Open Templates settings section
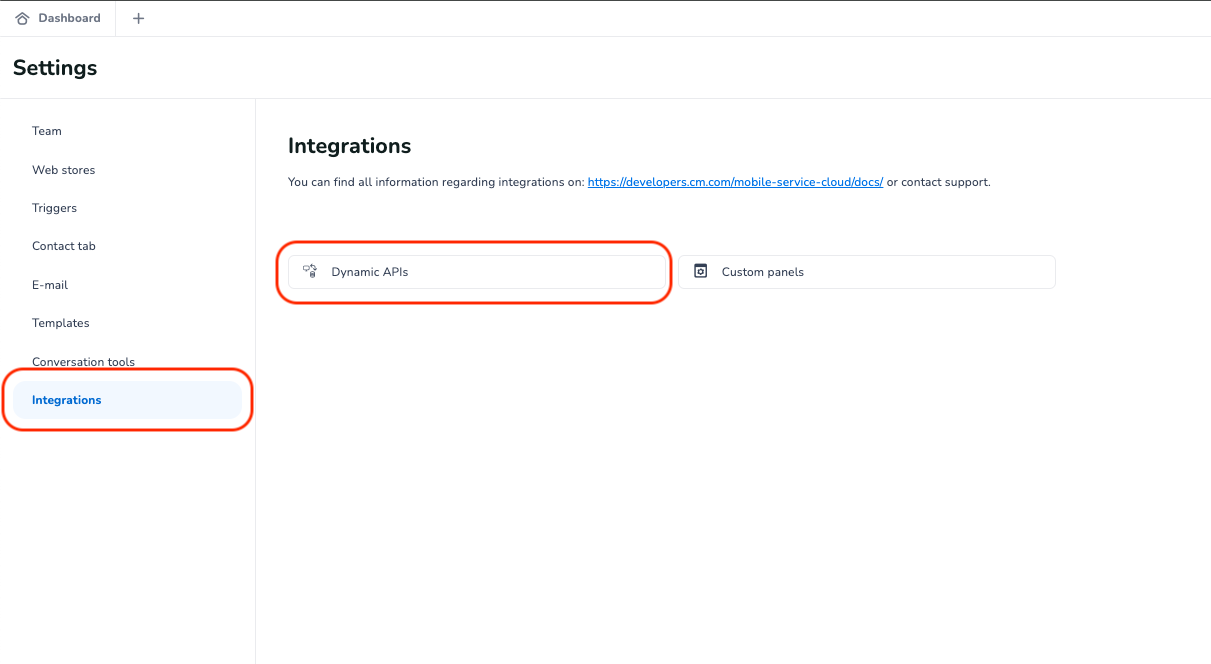1211x664 pixels. pyautogui.click(x=61, y=323)
